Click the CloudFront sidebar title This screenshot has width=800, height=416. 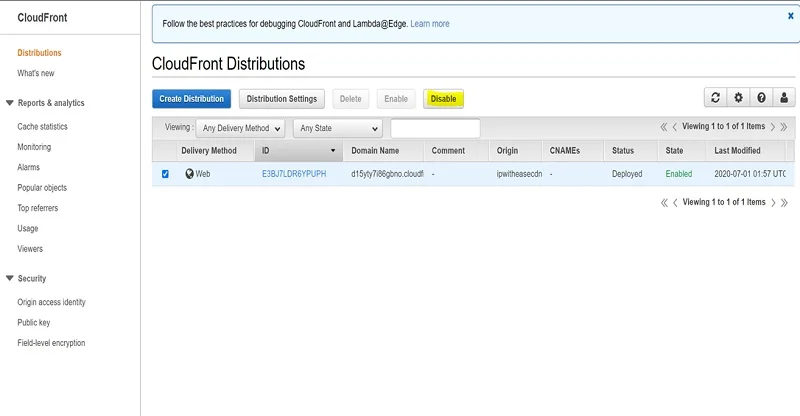42,17
